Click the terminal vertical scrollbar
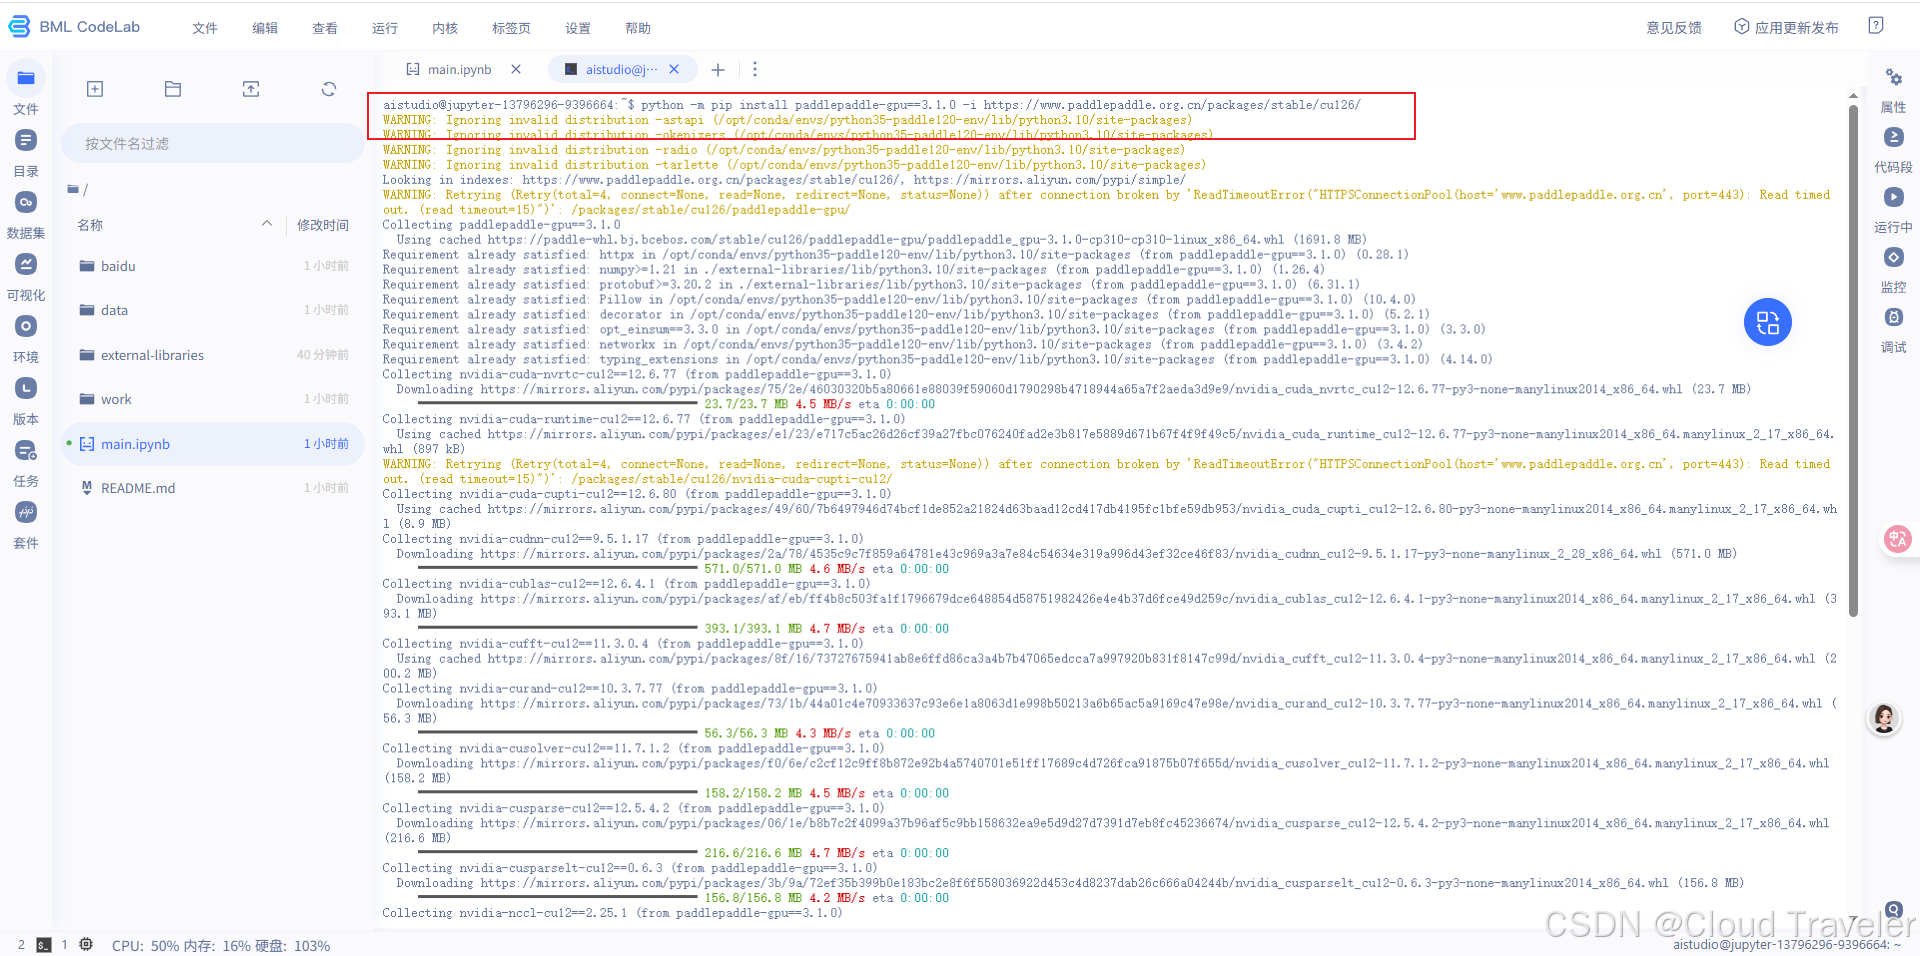 1853,360
